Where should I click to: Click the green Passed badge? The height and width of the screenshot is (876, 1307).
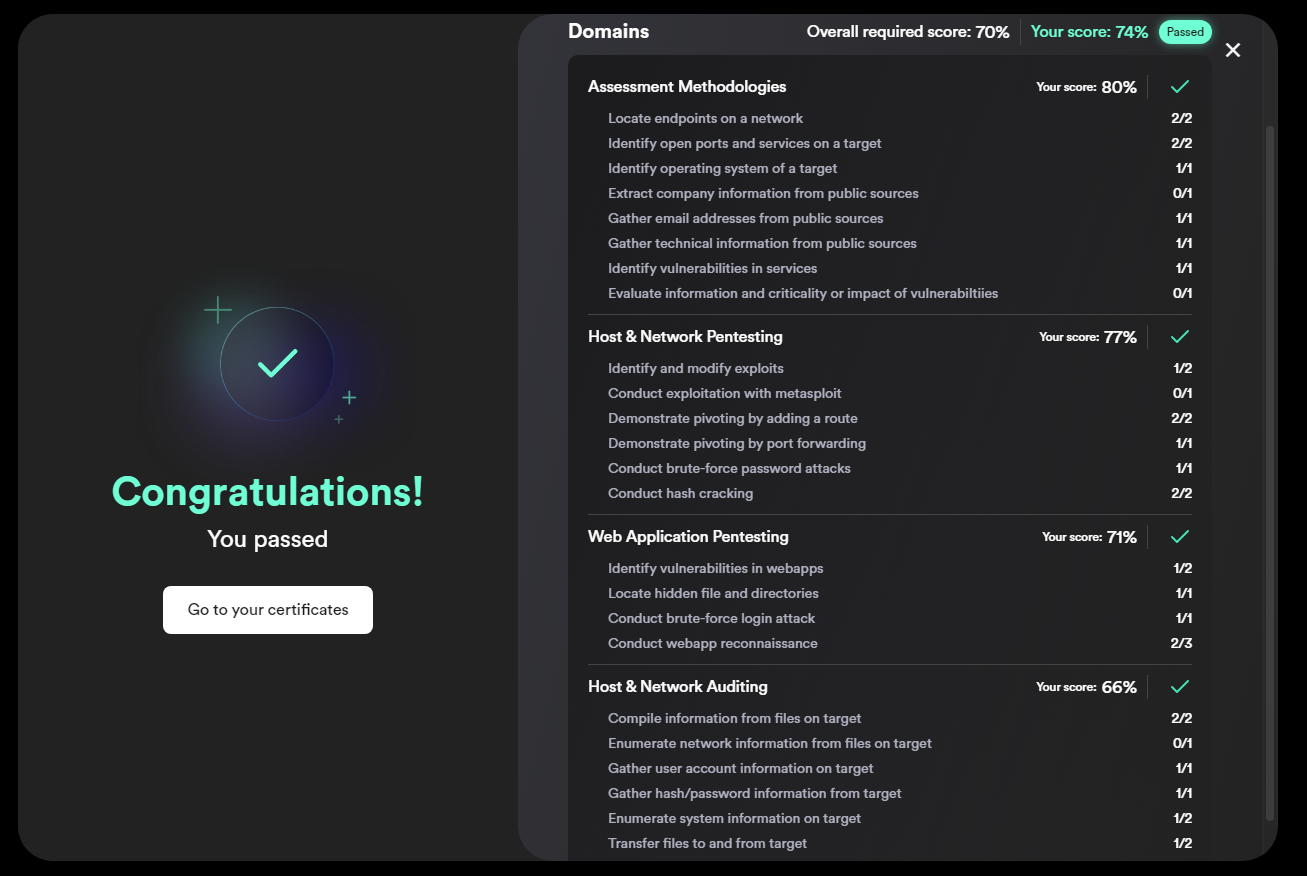click(x=1185, y=32)
